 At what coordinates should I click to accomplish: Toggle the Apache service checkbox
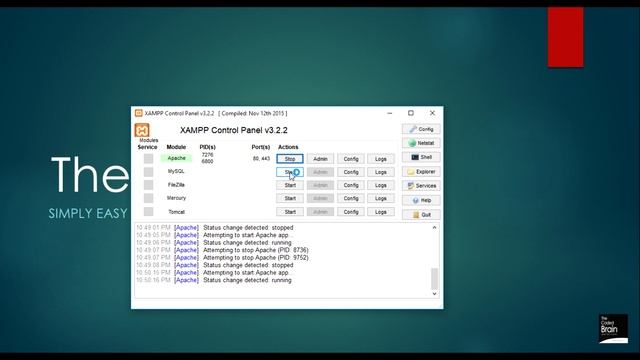(x=149, y=158)
